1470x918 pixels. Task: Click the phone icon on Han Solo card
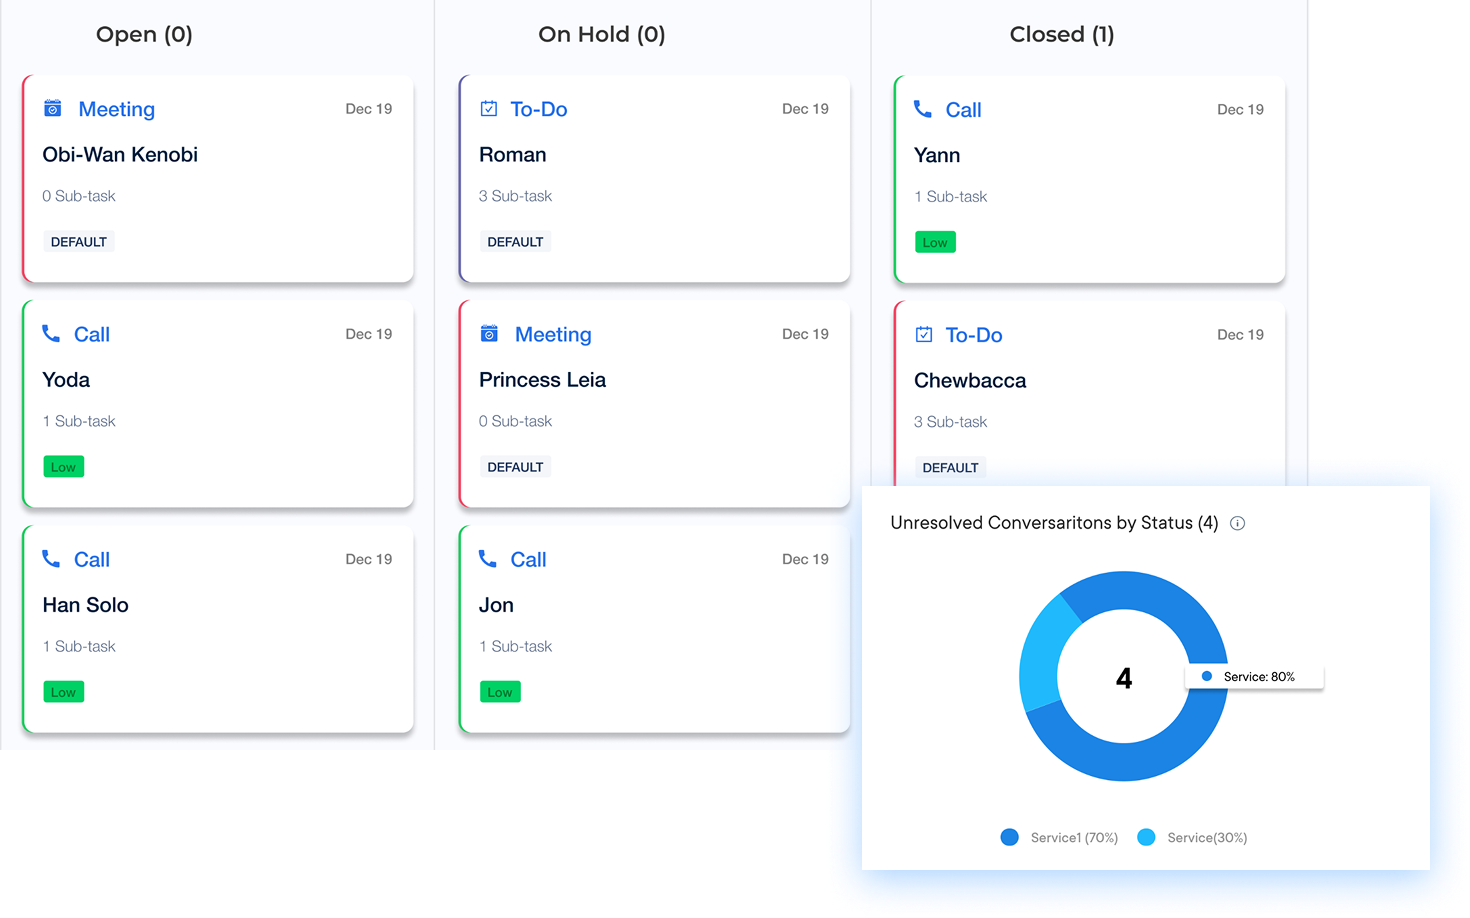(x=51, y=558)
